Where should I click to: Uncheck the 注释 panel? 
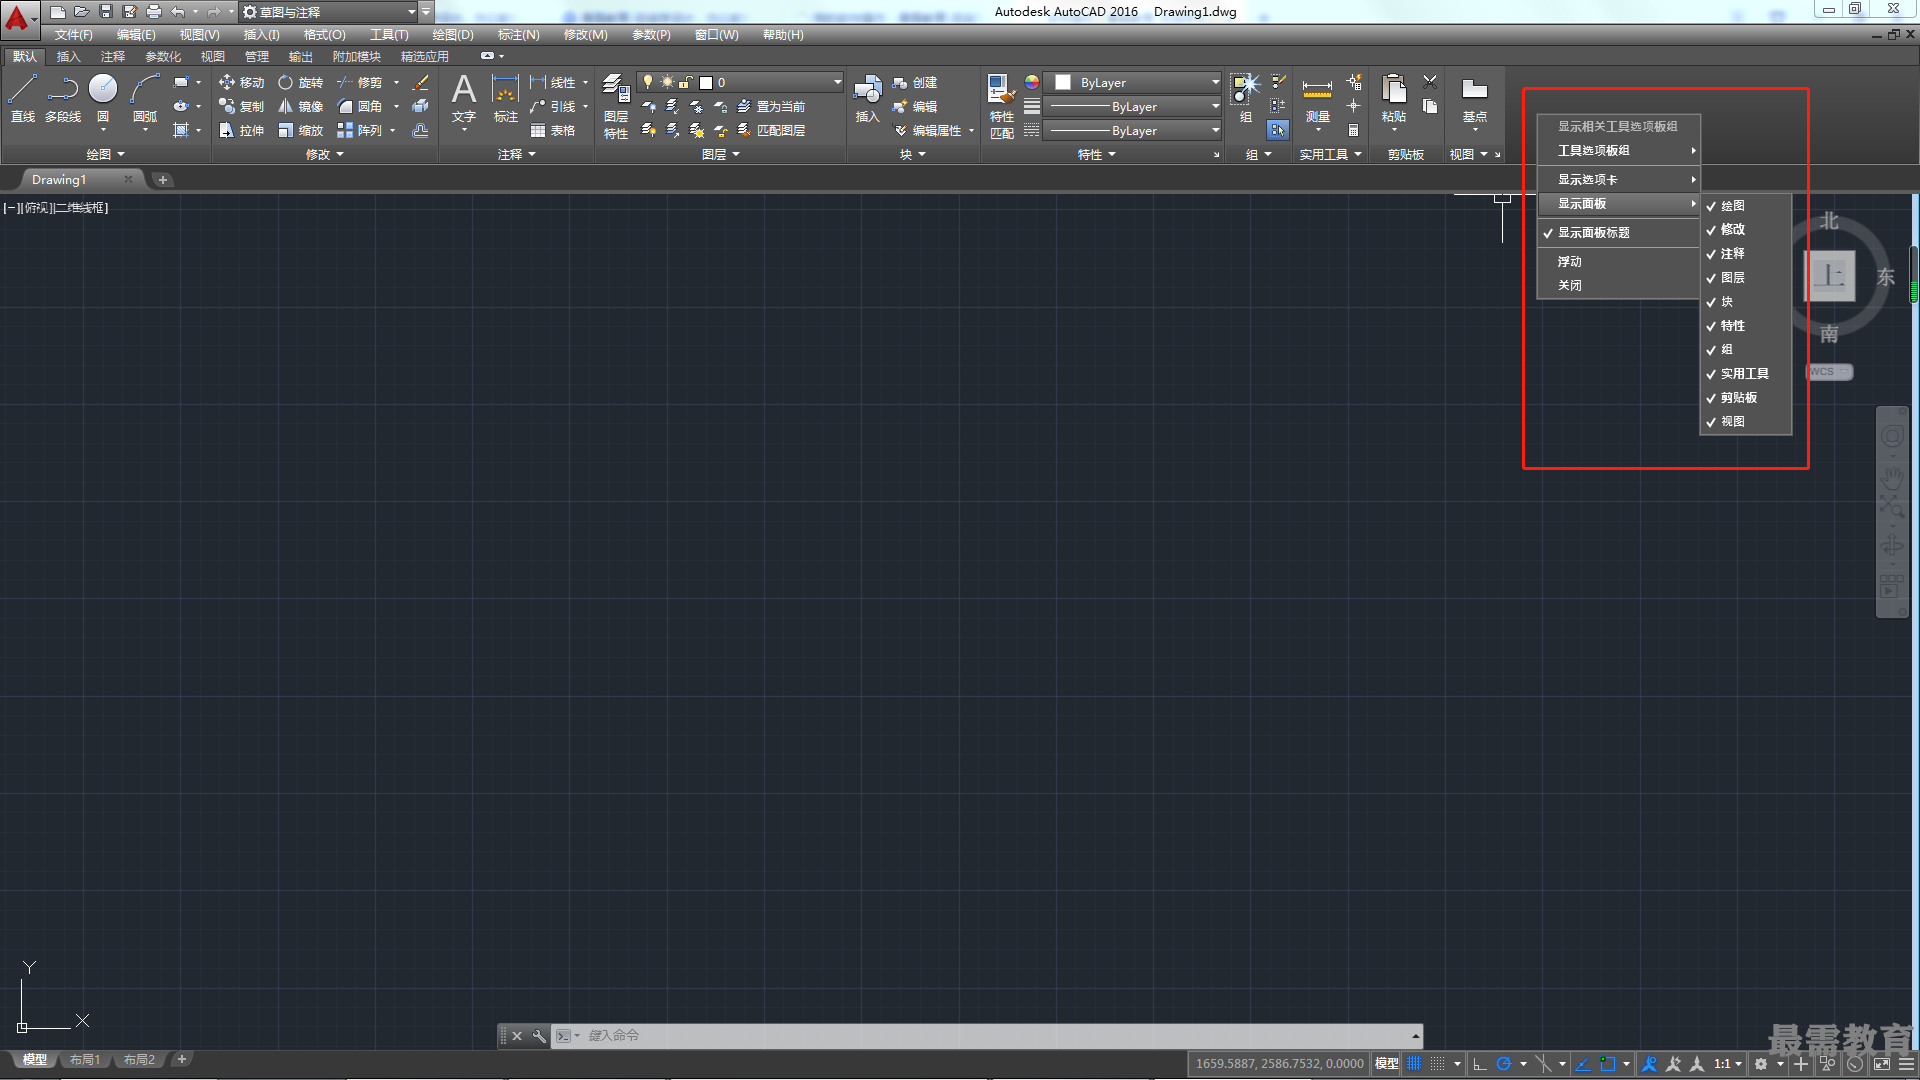coord(1745,254)
